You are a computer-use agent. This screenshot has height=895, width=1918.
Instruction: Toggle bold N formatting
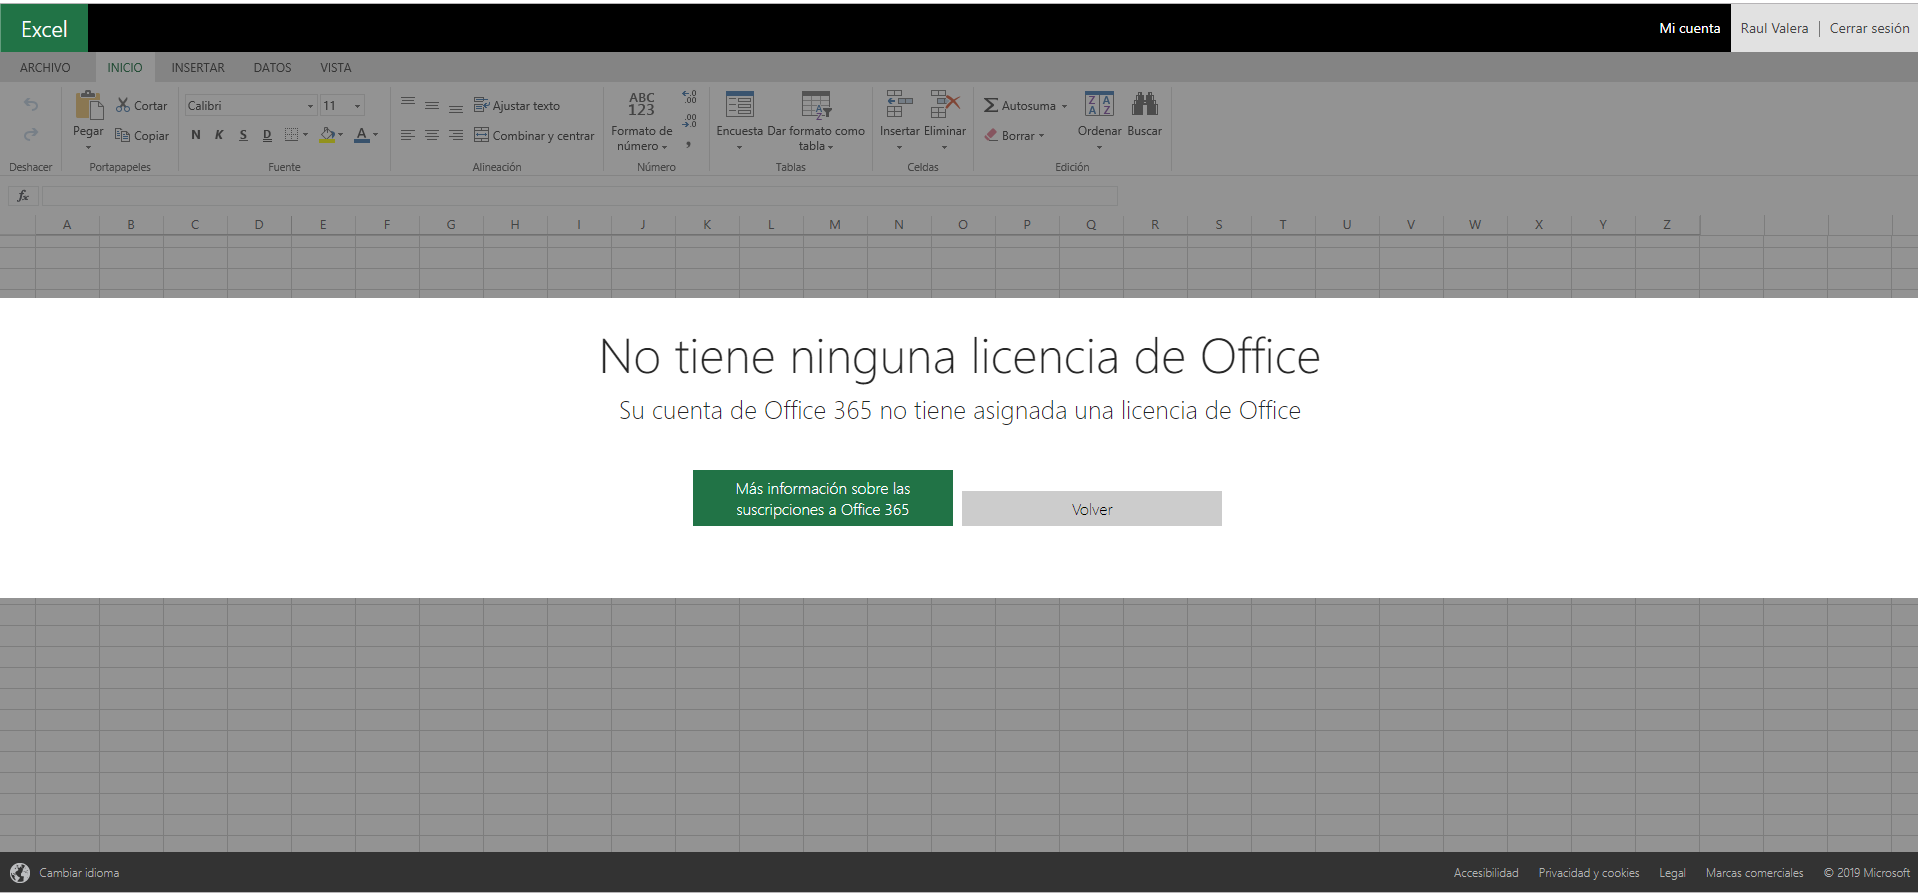point(196,135)
